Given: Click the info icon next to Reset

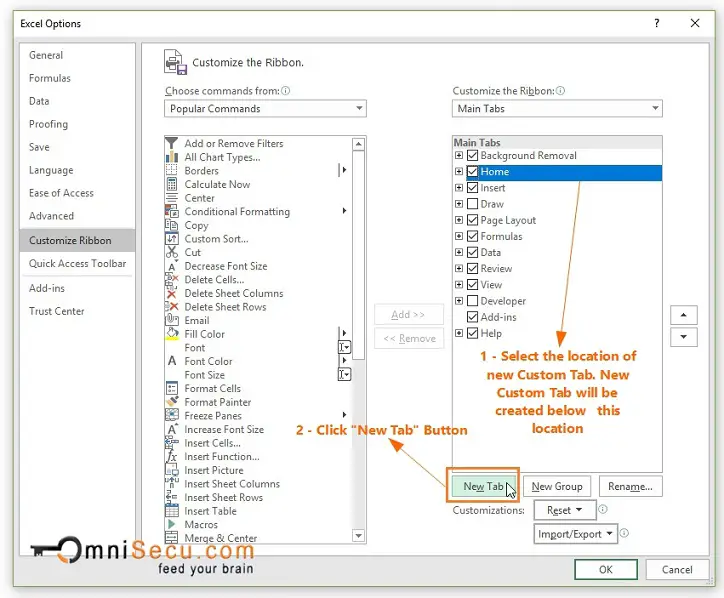Looking at the screenshot, I should pos(603,509).
